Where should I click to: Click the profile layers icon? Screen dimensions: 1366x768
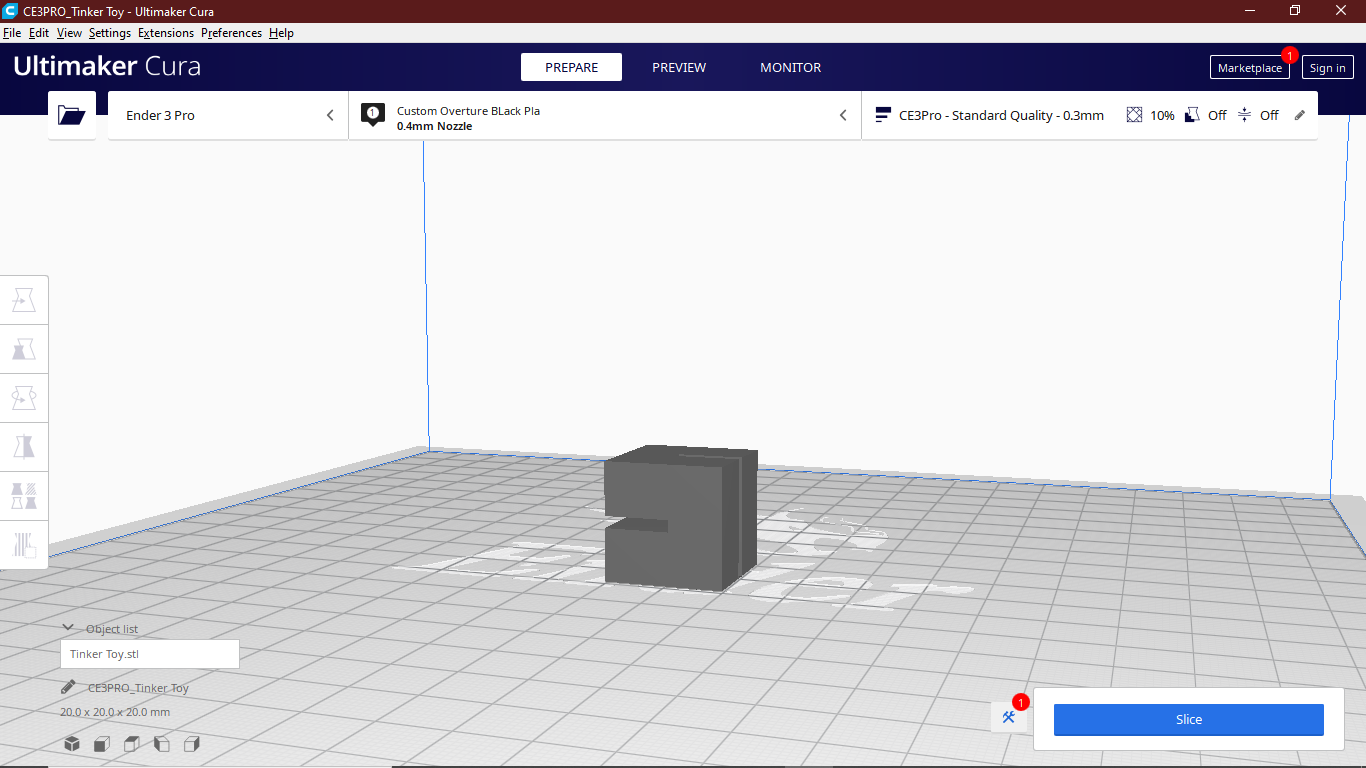(883, 115)
